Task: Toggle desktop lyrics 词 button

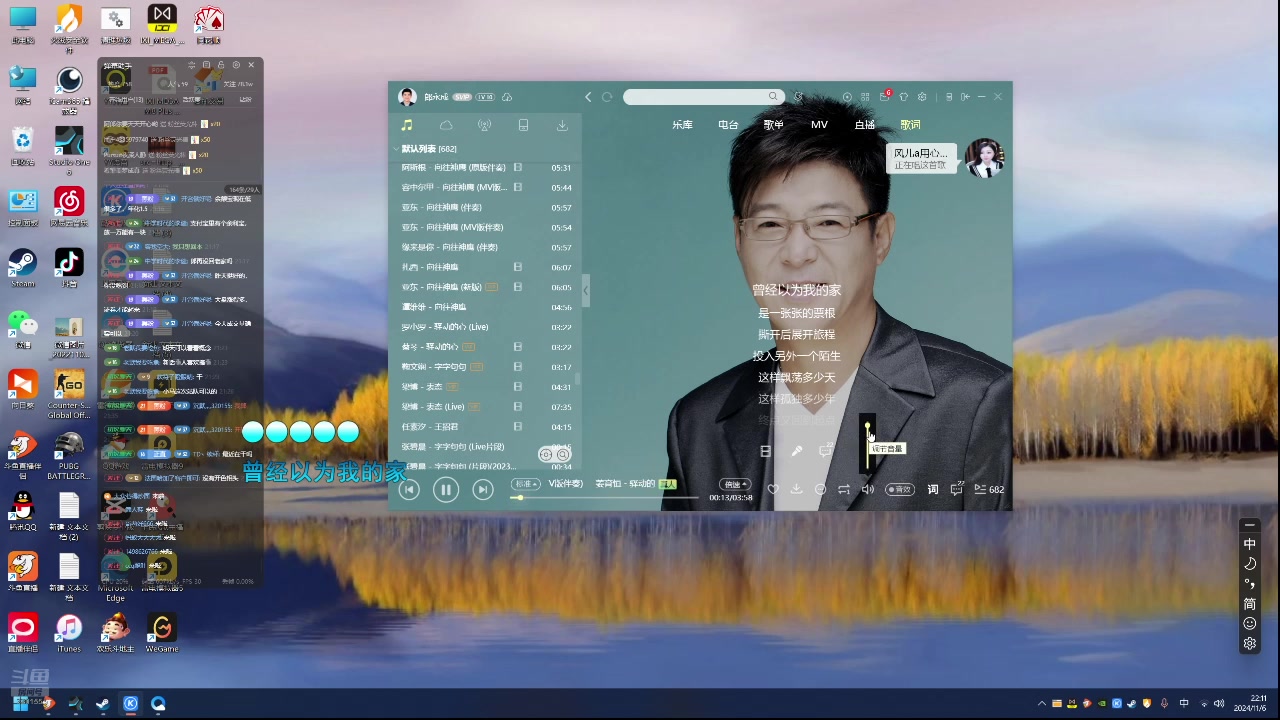Action: pyautogui.click(x=933, y=490)
